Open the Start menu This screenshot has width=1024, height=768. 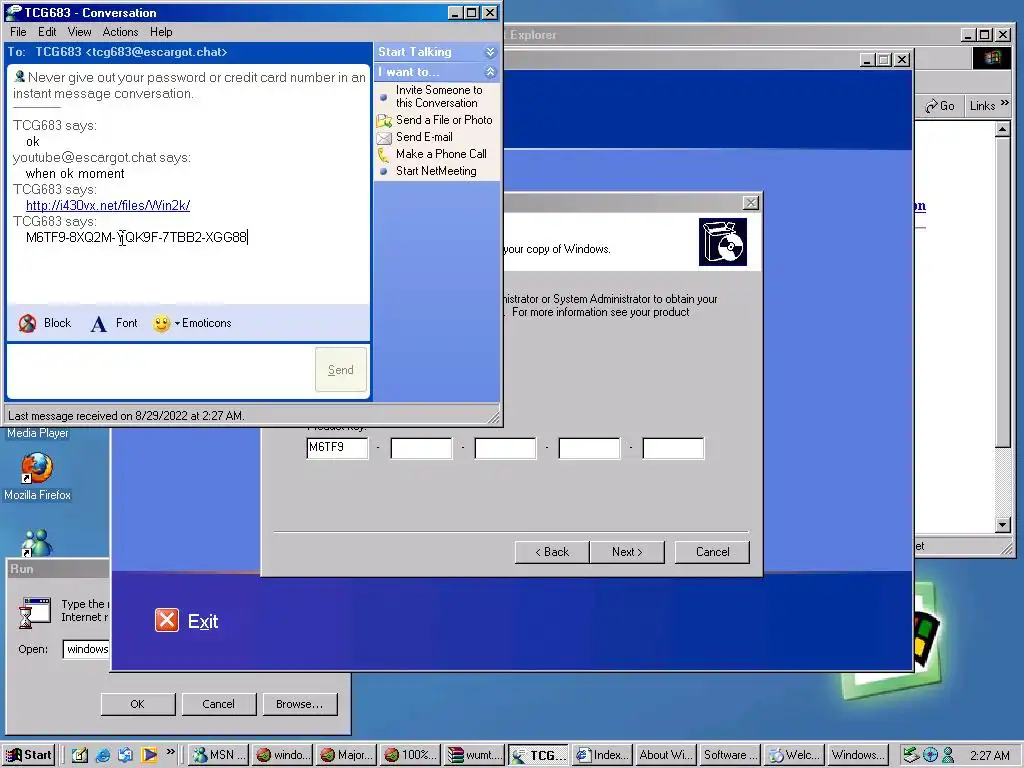pos(29,755)
